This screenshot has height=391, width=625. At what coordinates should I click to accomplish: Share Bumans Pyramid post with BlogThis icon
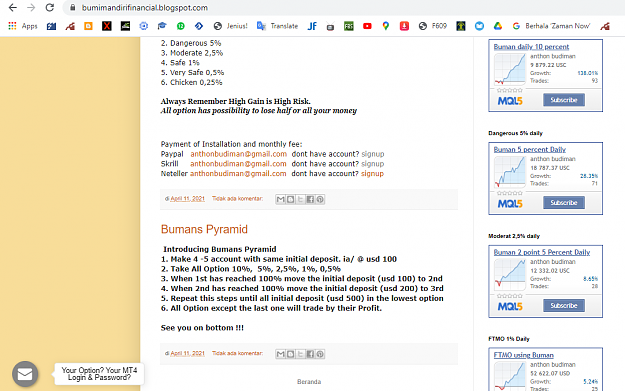[x=291, y=354]
